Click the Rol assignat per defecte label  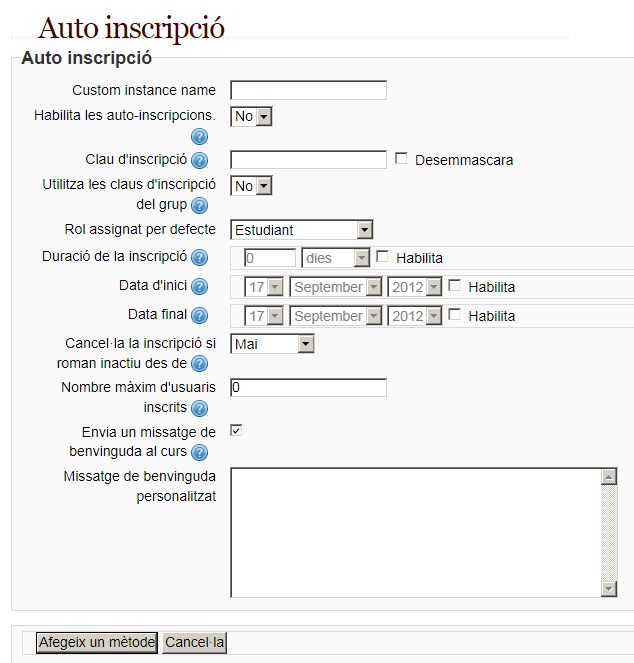[x=140, y=229]
